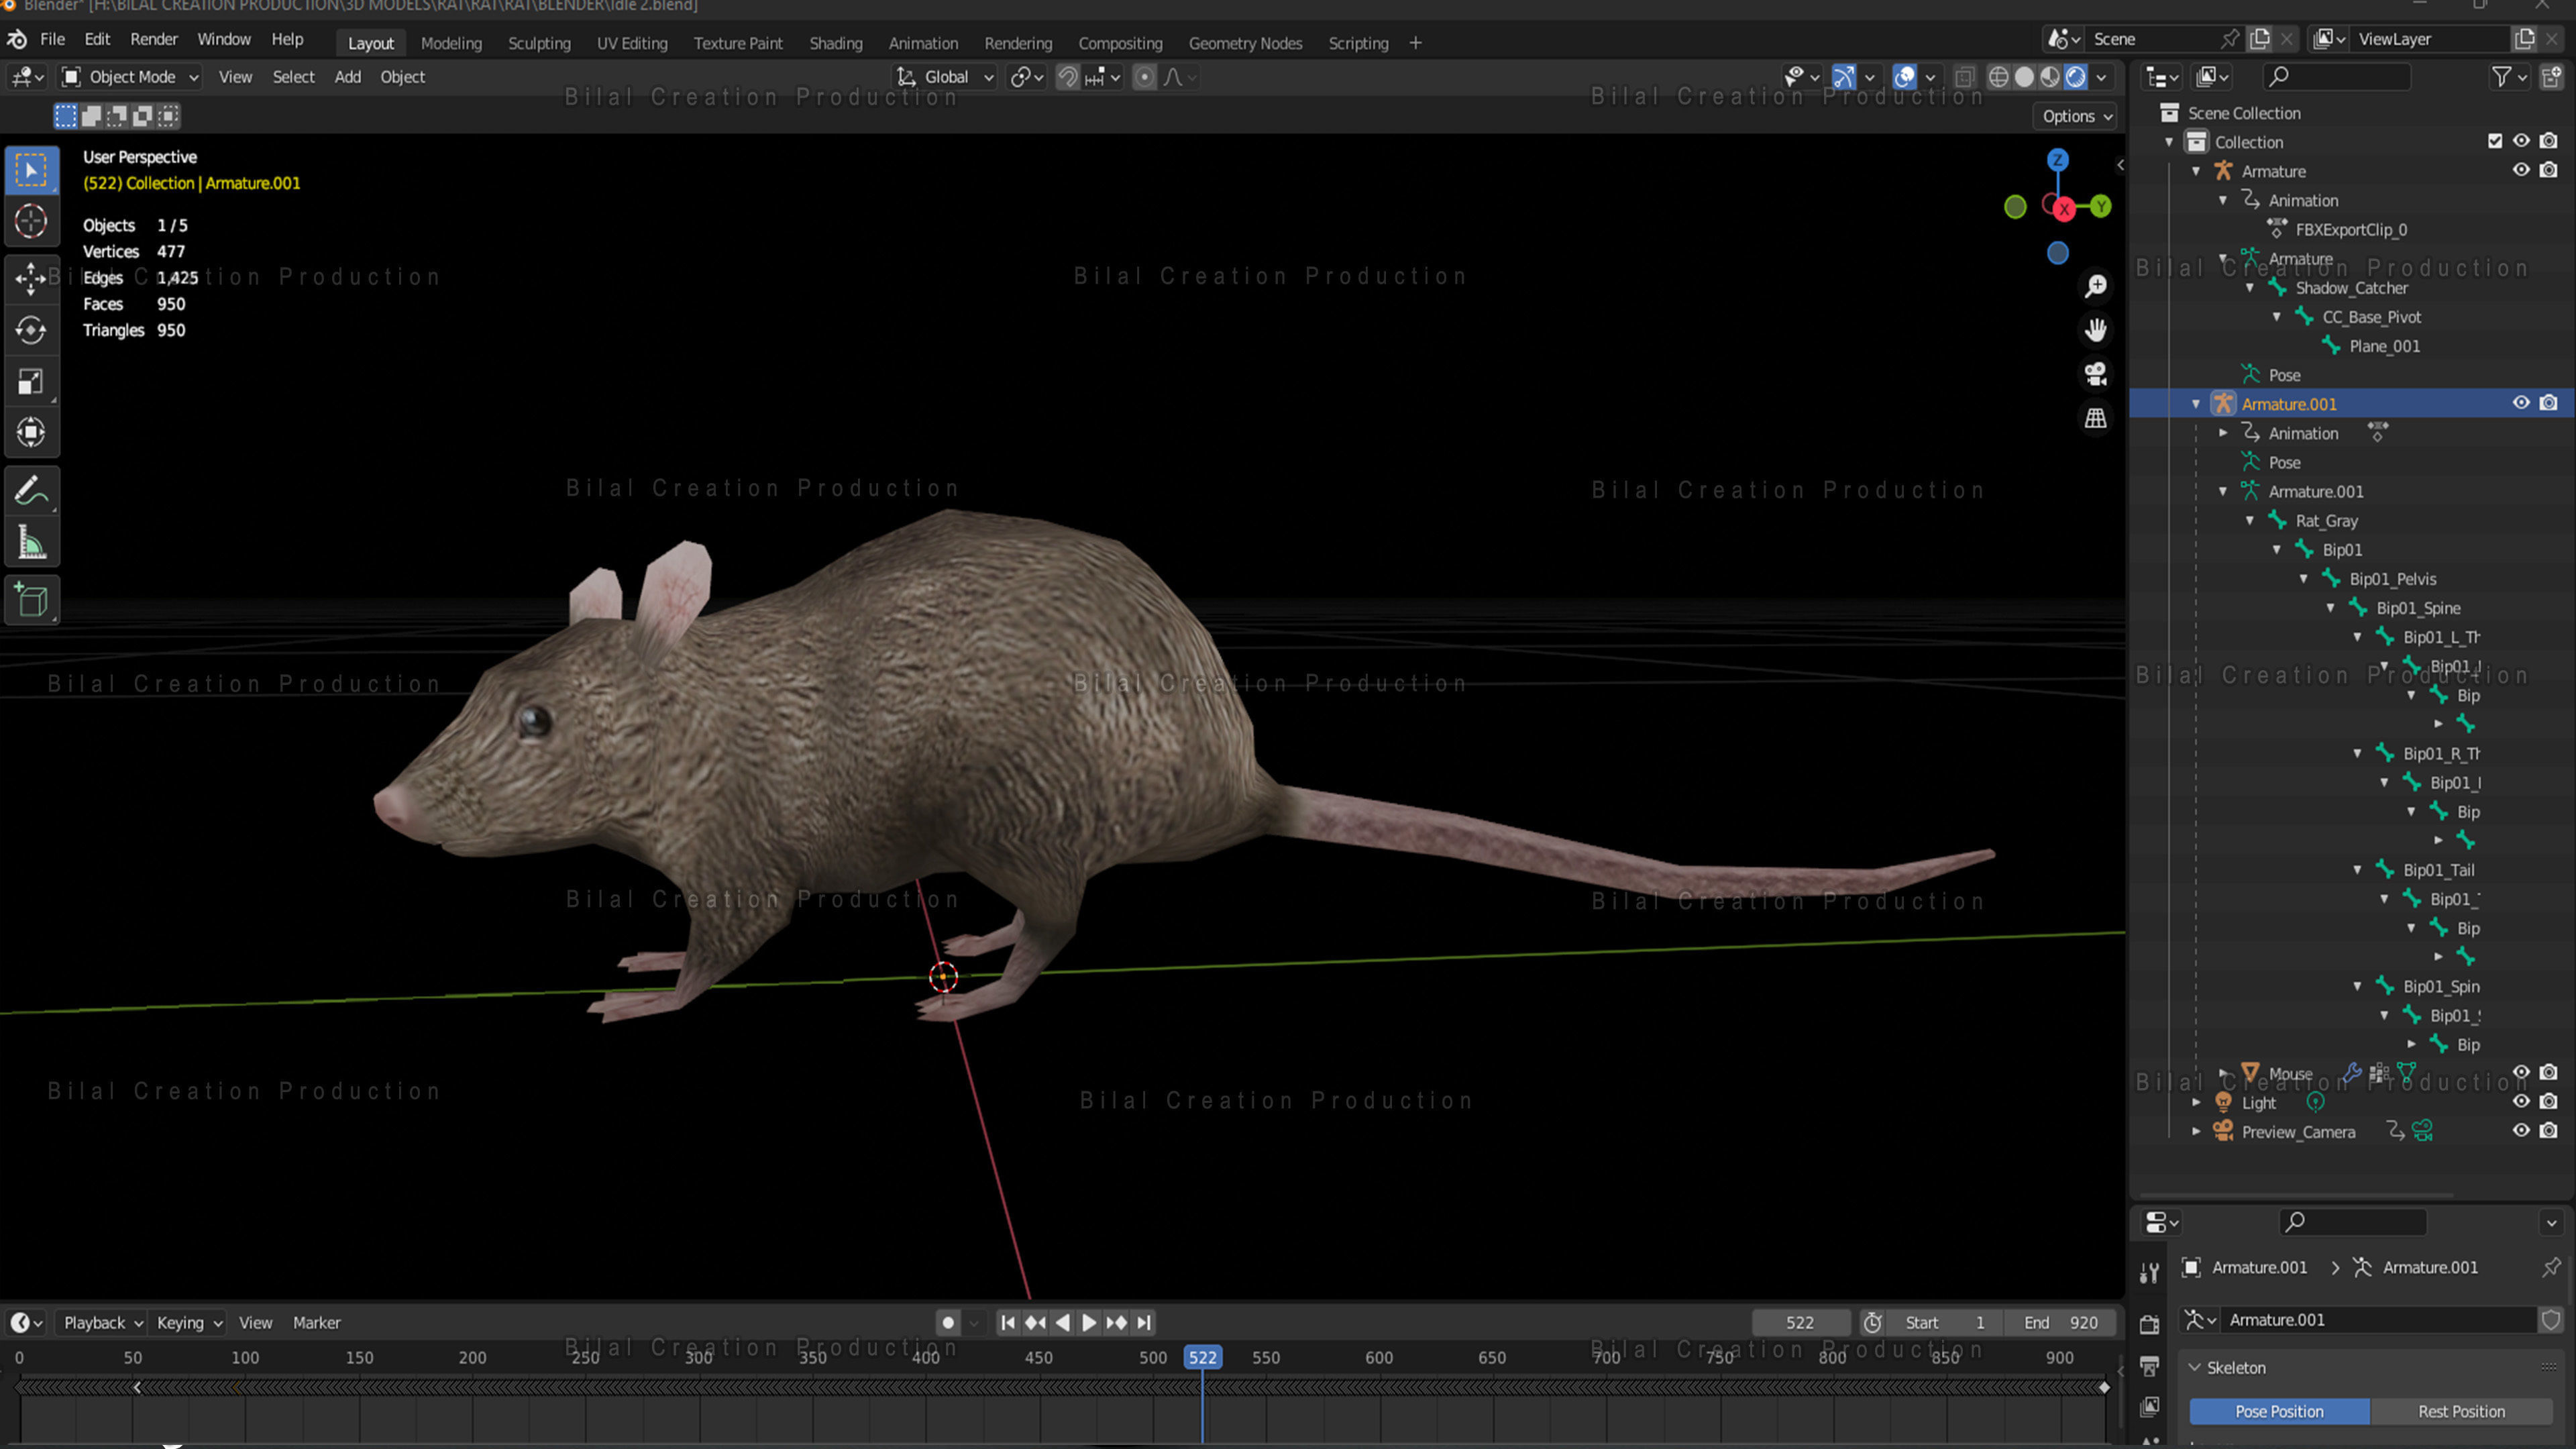Image resolution: width=2576 pixels, height=1449 pixels.
Task: Toggle Light visibility eye icon
Action: [x=2521, y=1102]
